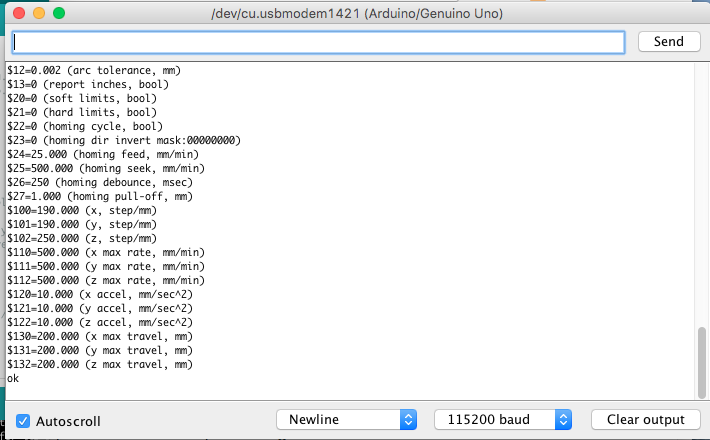
Task: Click the line '$22=0 (homing cycle, bool)'
Action: (85, 126)
